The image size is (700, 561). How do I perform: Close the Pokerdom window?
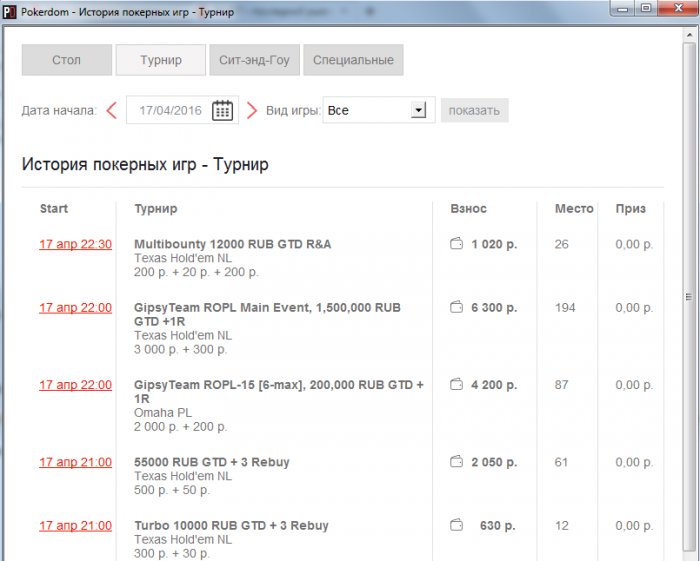(x=678, y=8)
